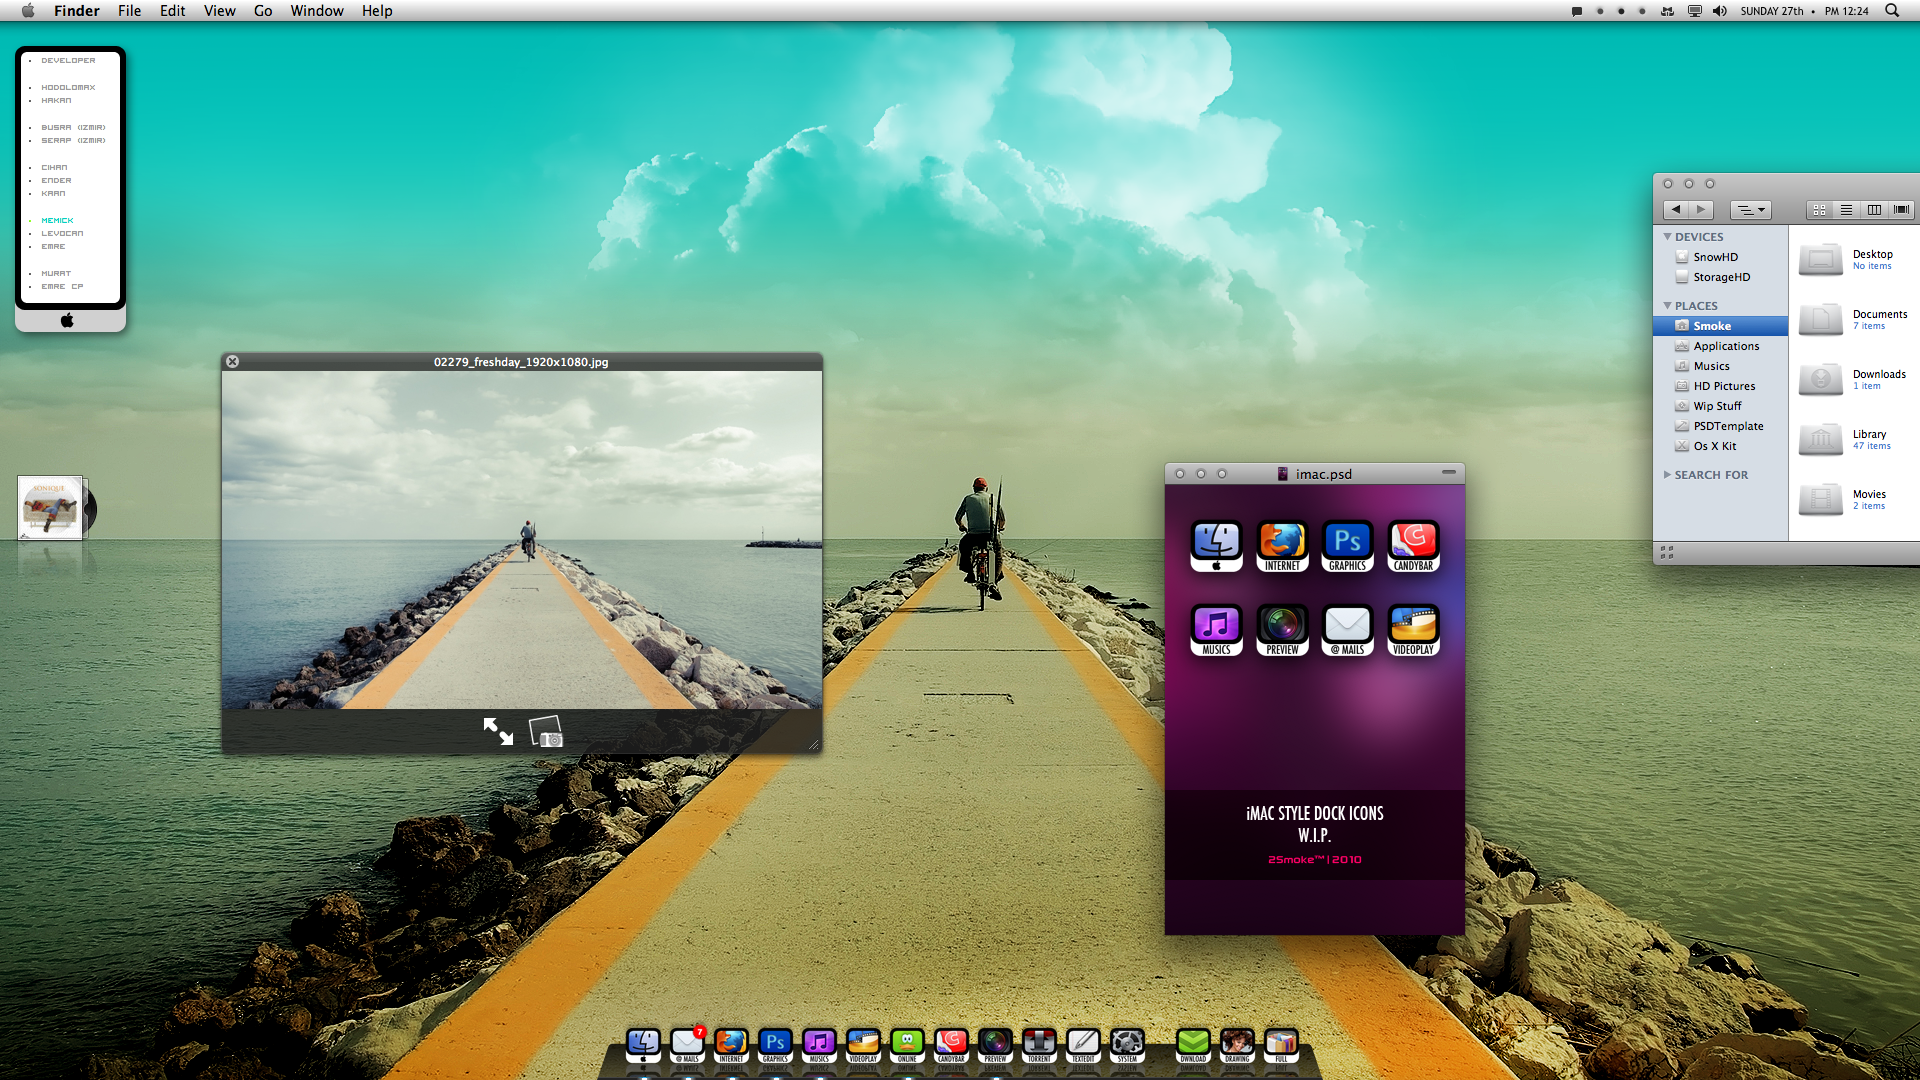Viewport: 1920px width, 1080px height.
Task: Click the chat bubble icon in menu bar
Action: tap(1577, 11)
